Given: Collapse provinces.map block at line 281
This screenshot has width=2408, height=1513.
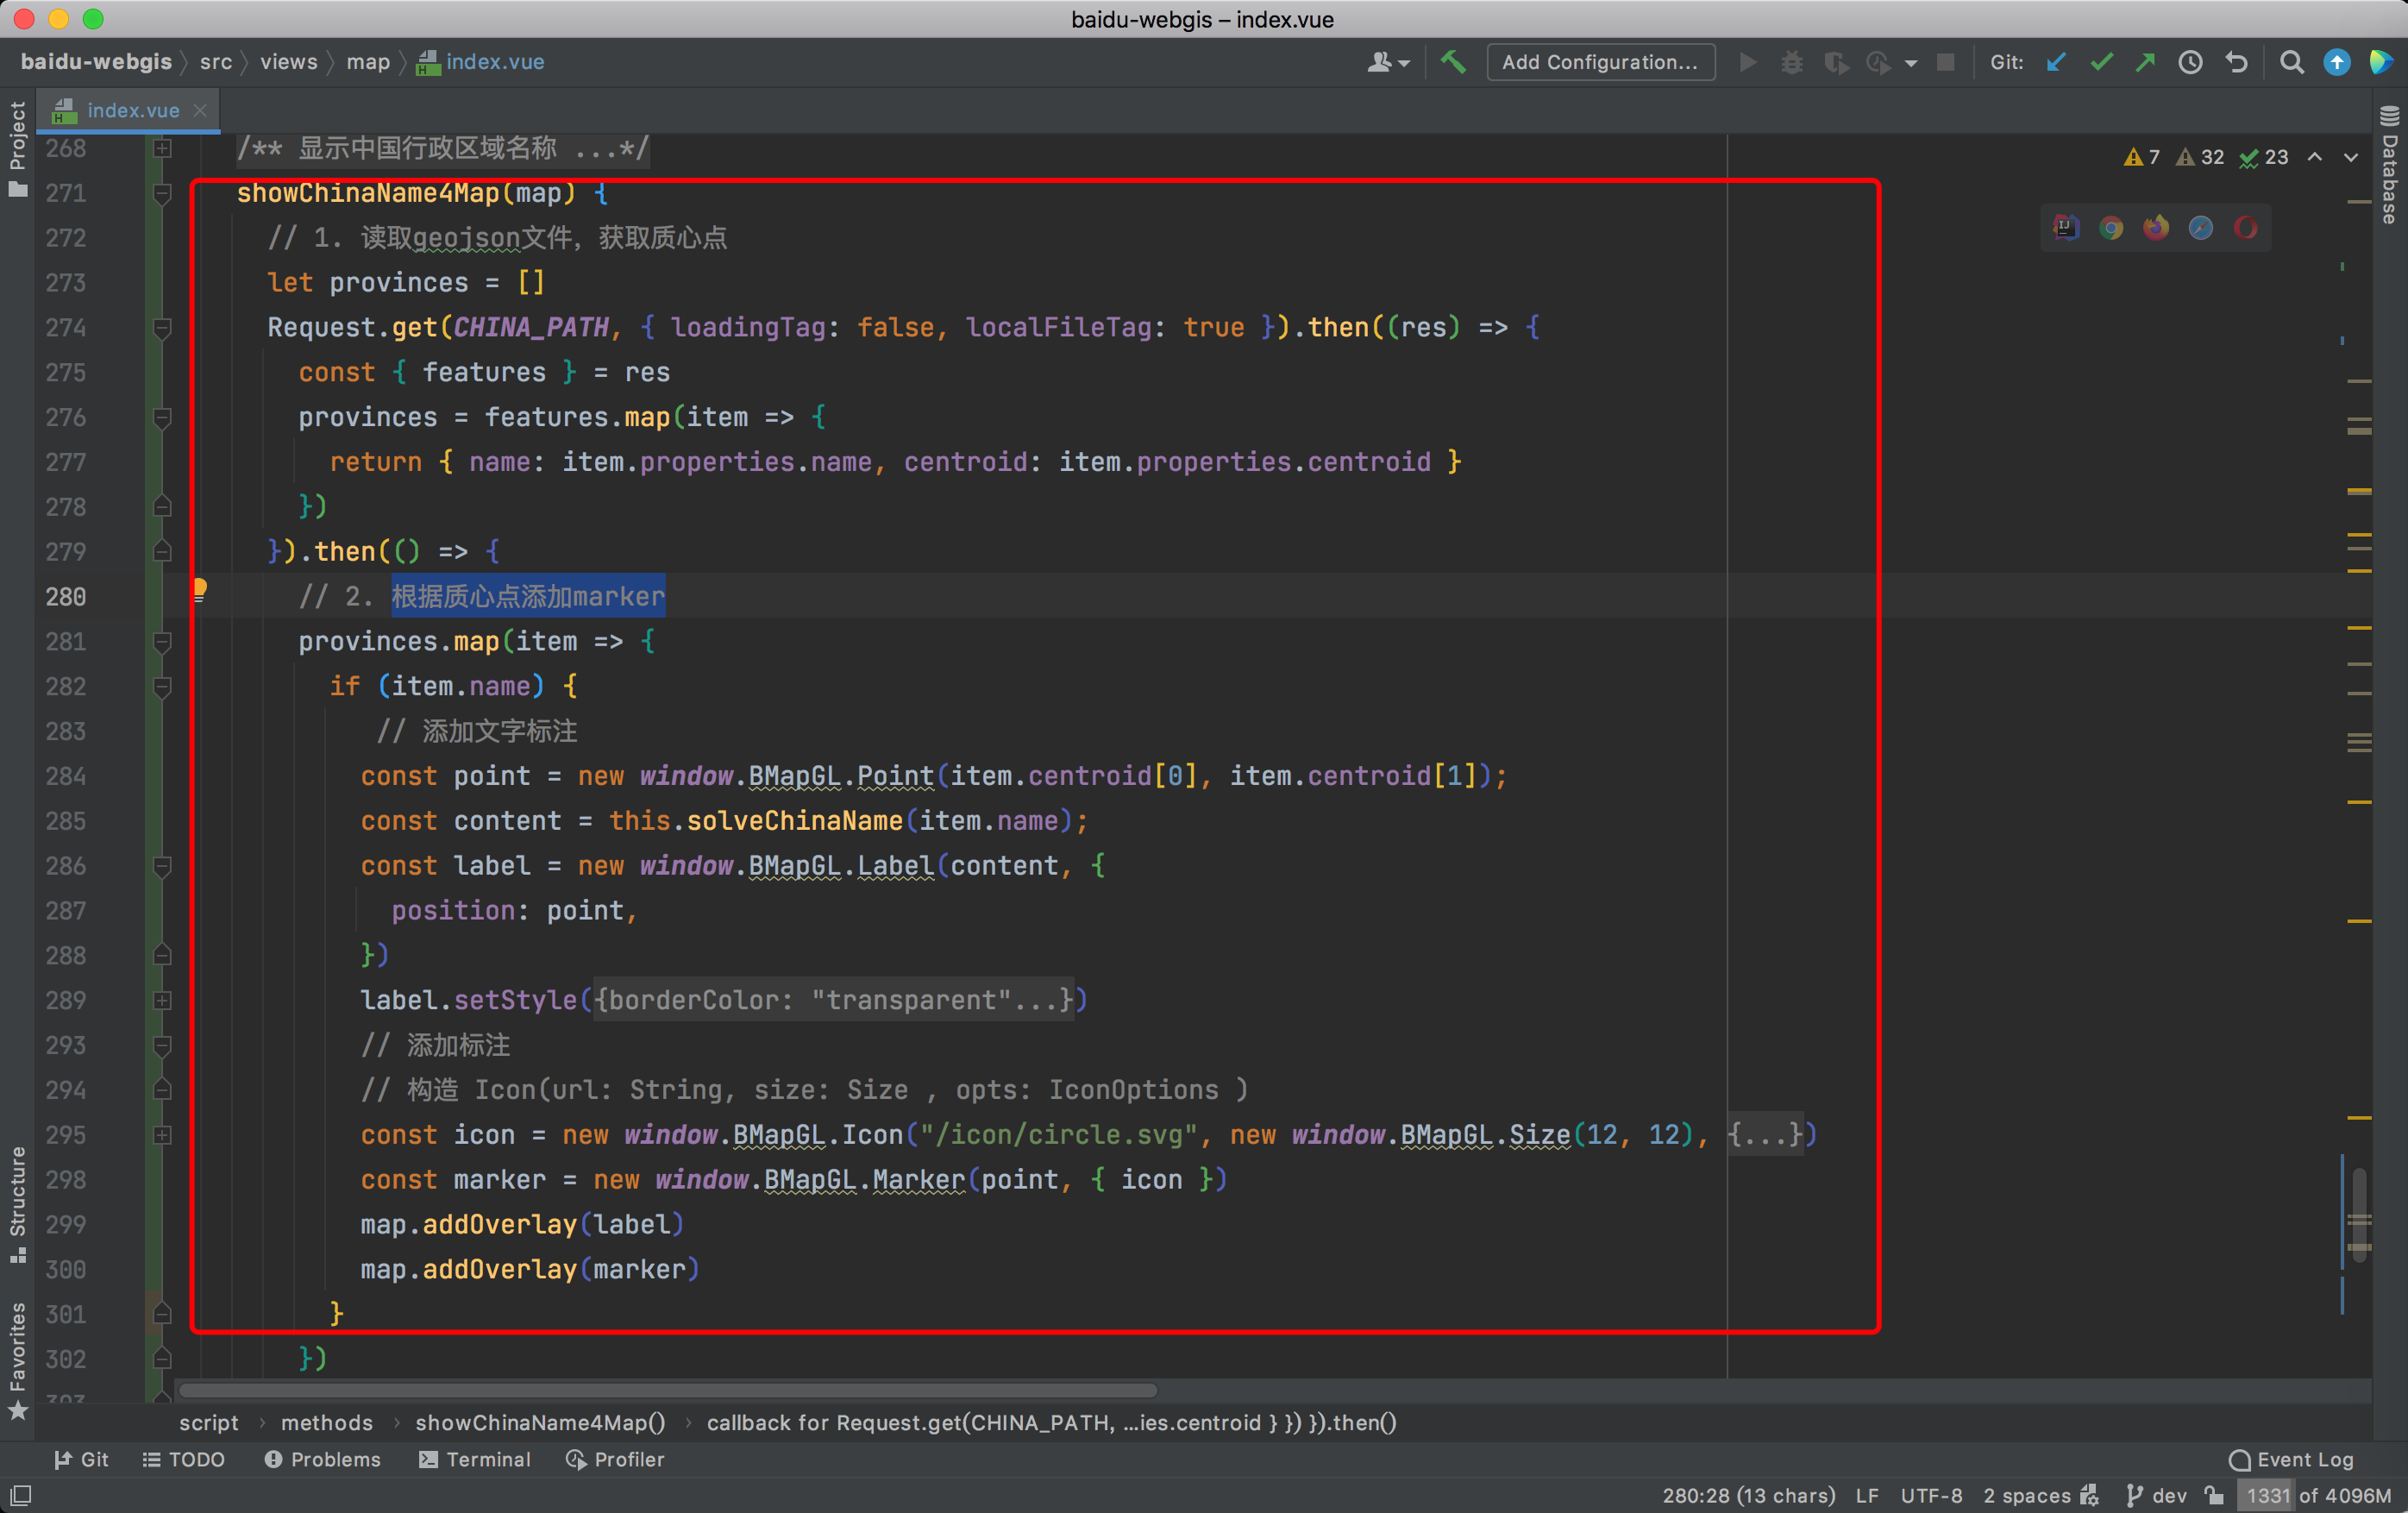Looking at the screenshot, I should coord(161,641).
